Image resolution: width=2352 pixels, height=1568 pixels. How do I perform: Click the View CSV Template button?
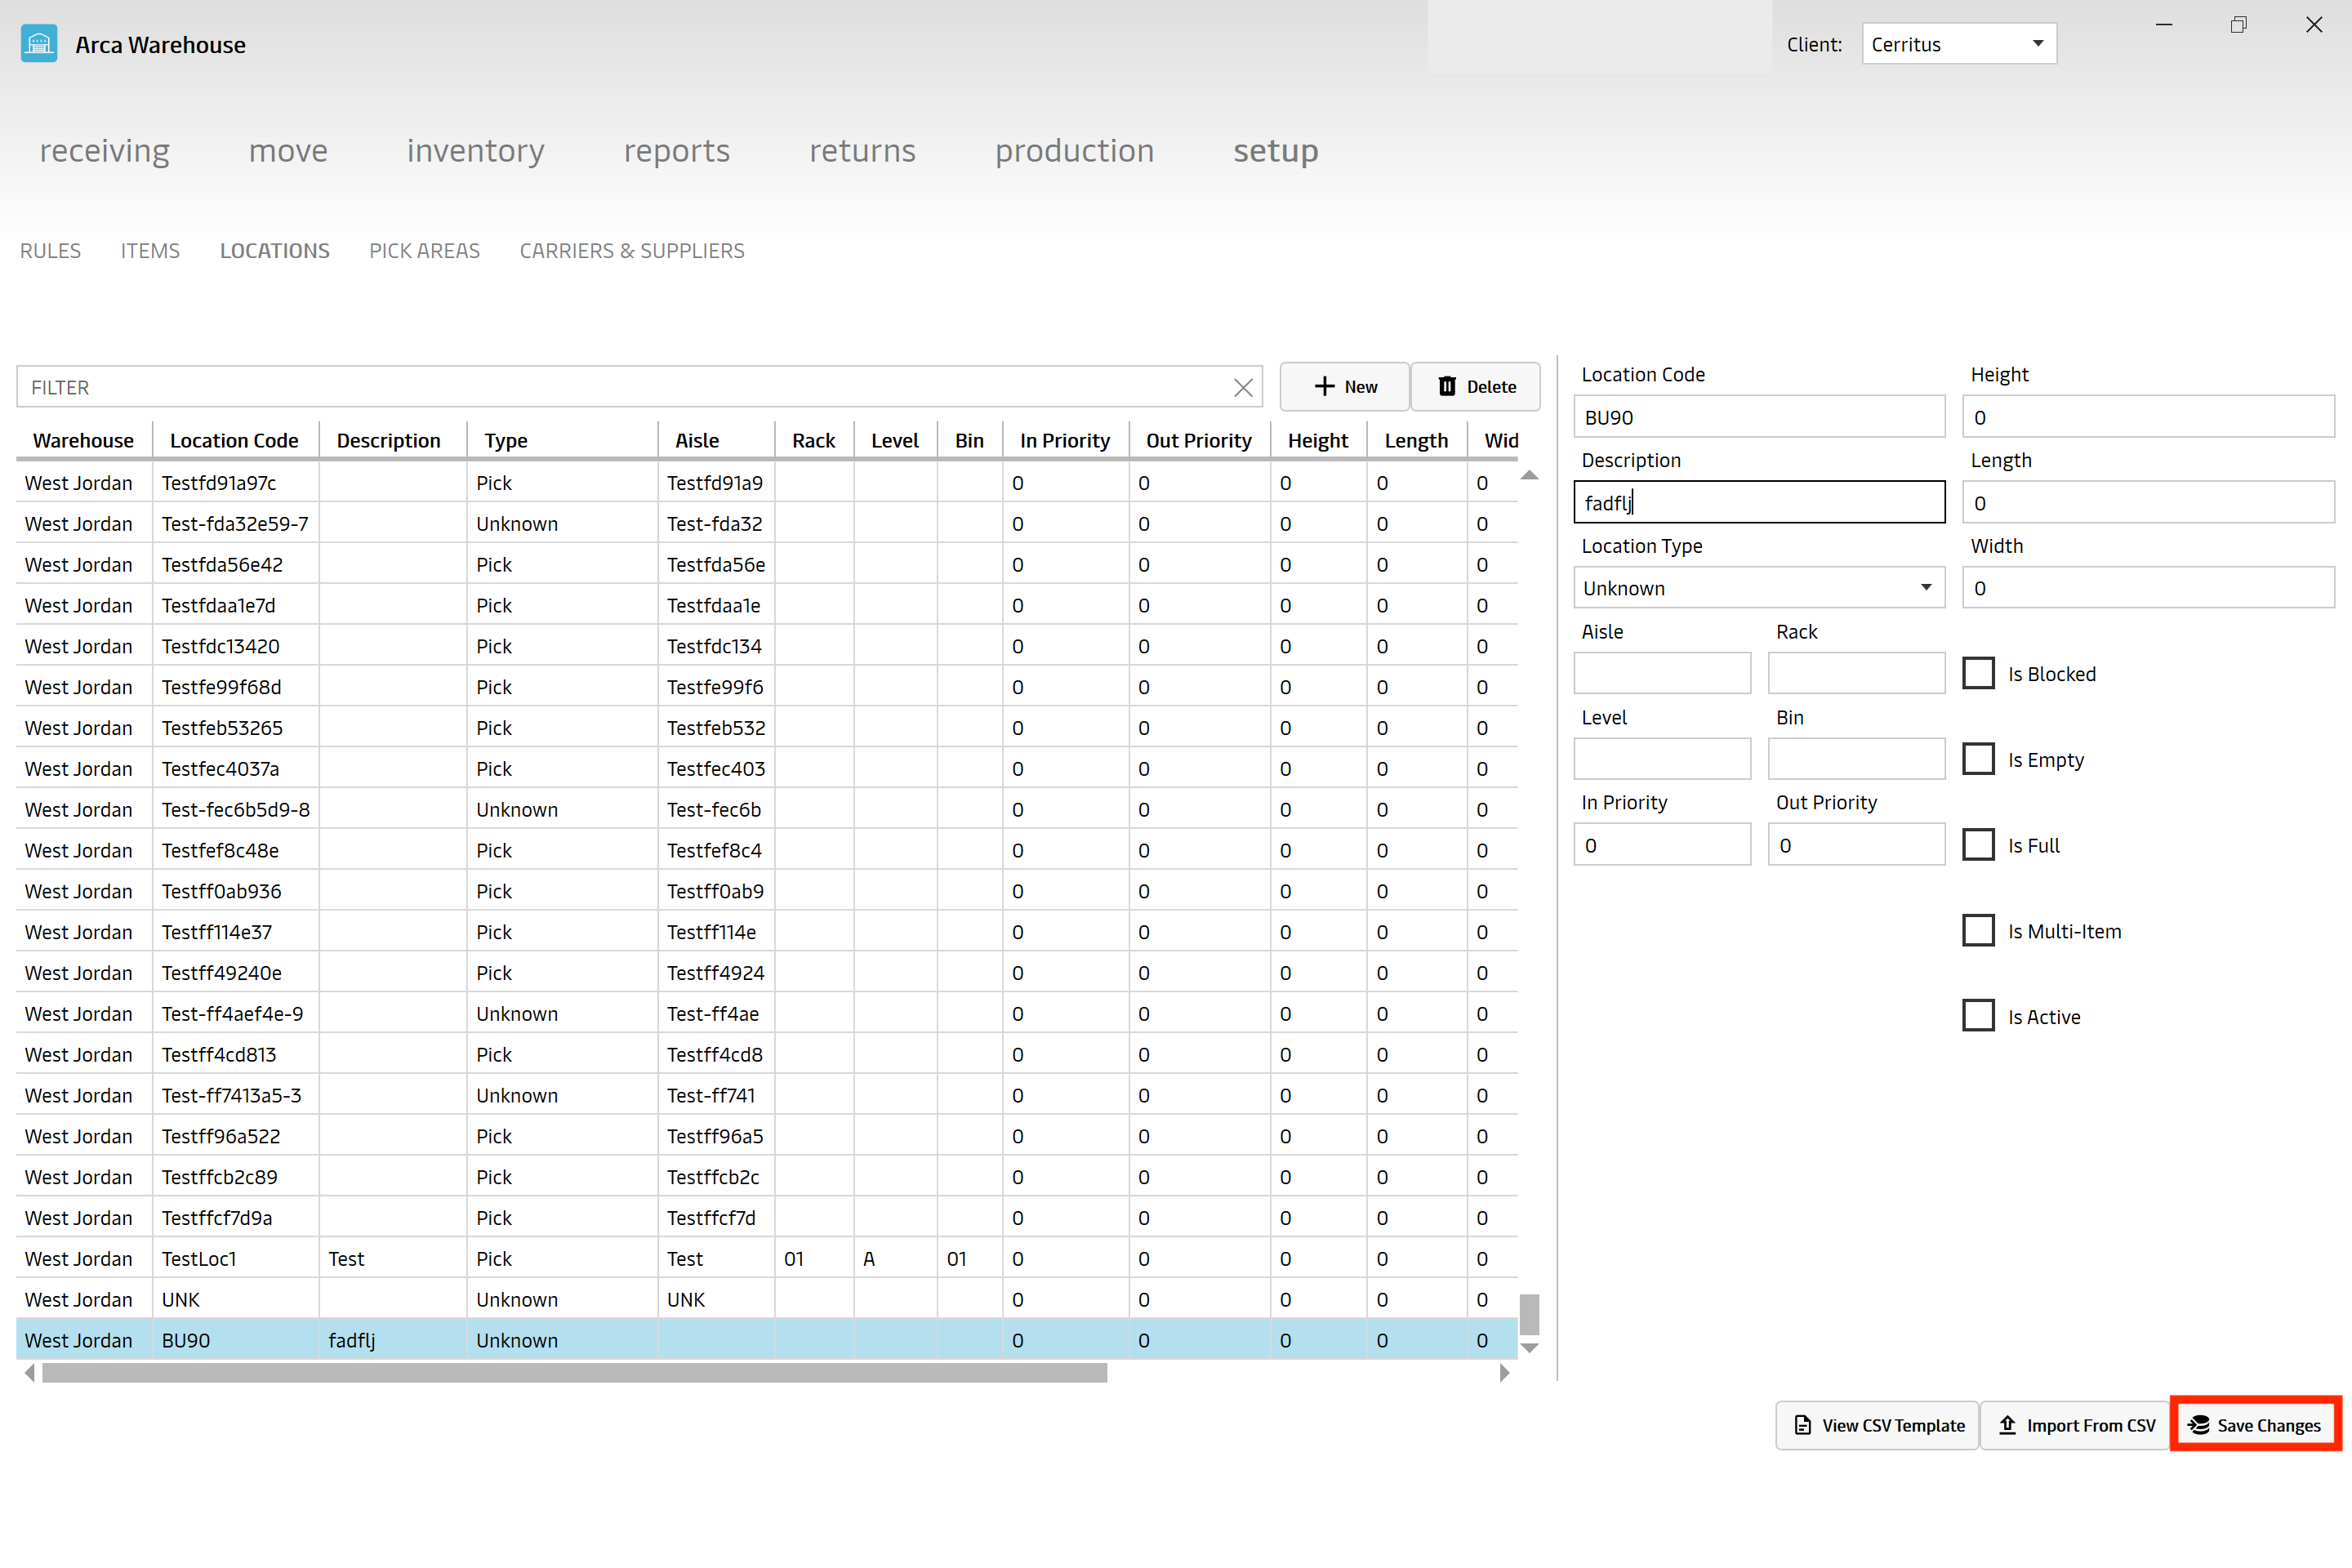click(1877, 1426)
